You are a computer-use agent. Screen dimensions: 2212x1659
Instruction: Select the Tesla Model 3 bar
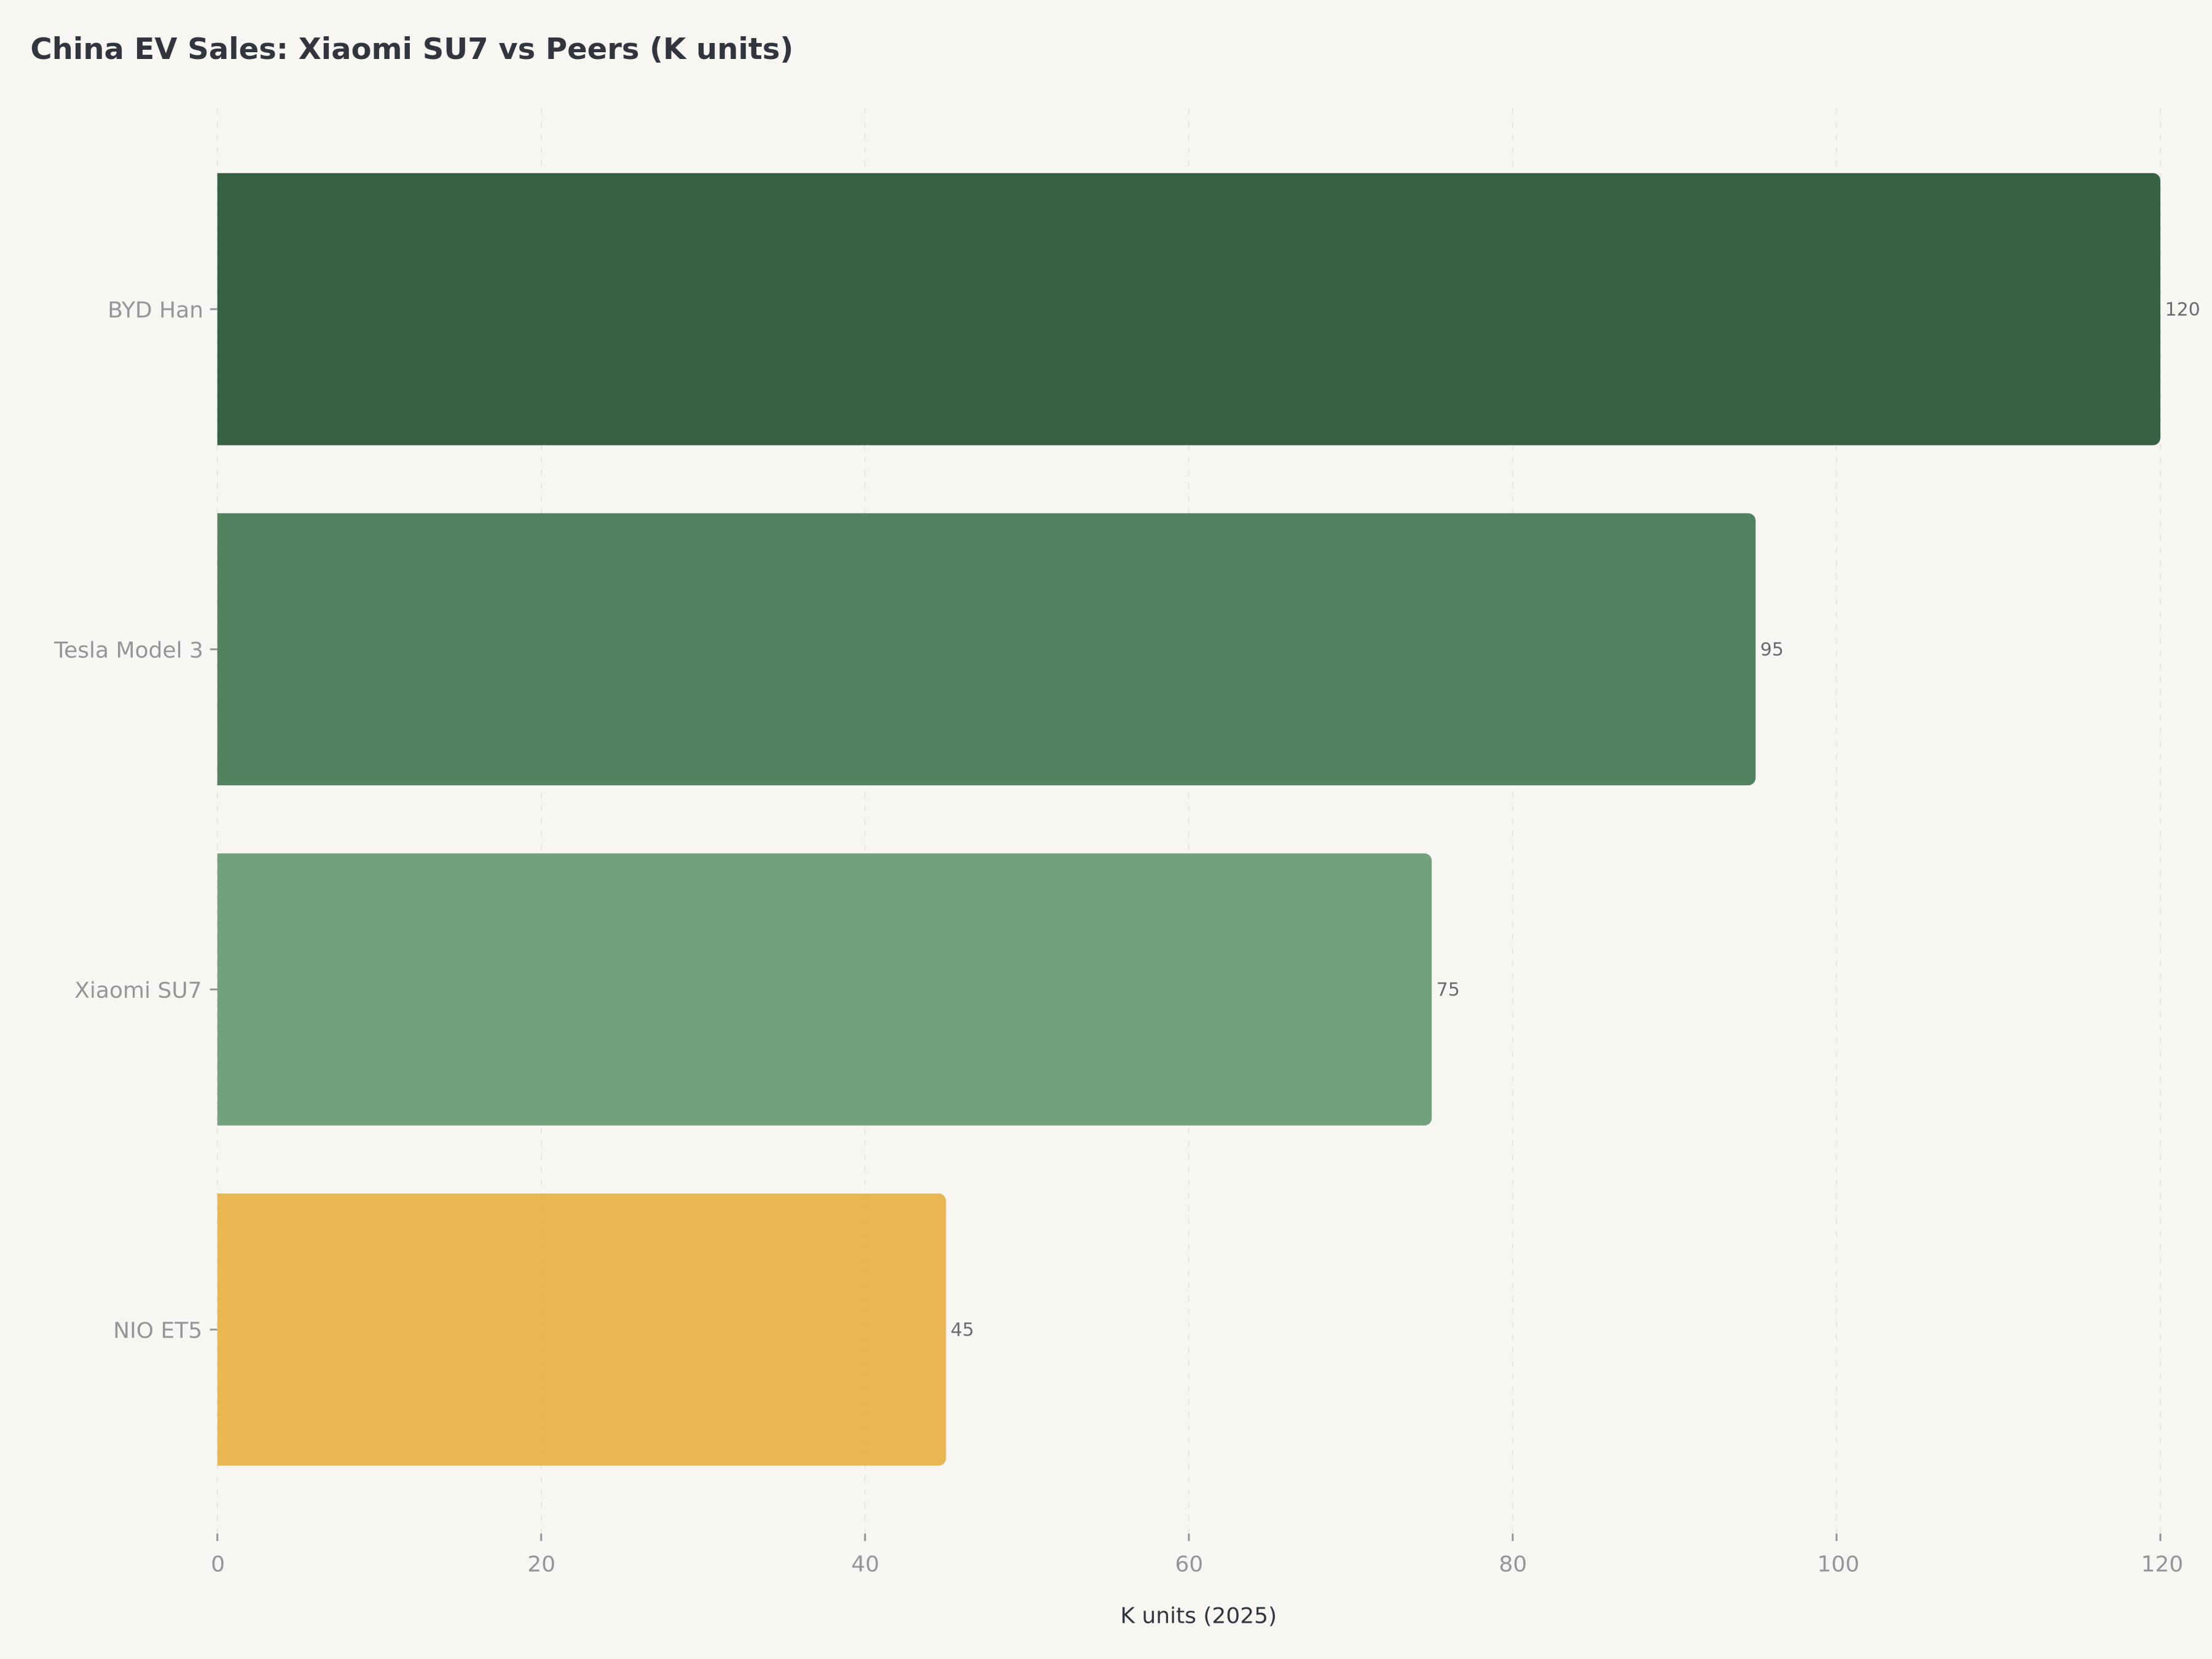point(985,649)
